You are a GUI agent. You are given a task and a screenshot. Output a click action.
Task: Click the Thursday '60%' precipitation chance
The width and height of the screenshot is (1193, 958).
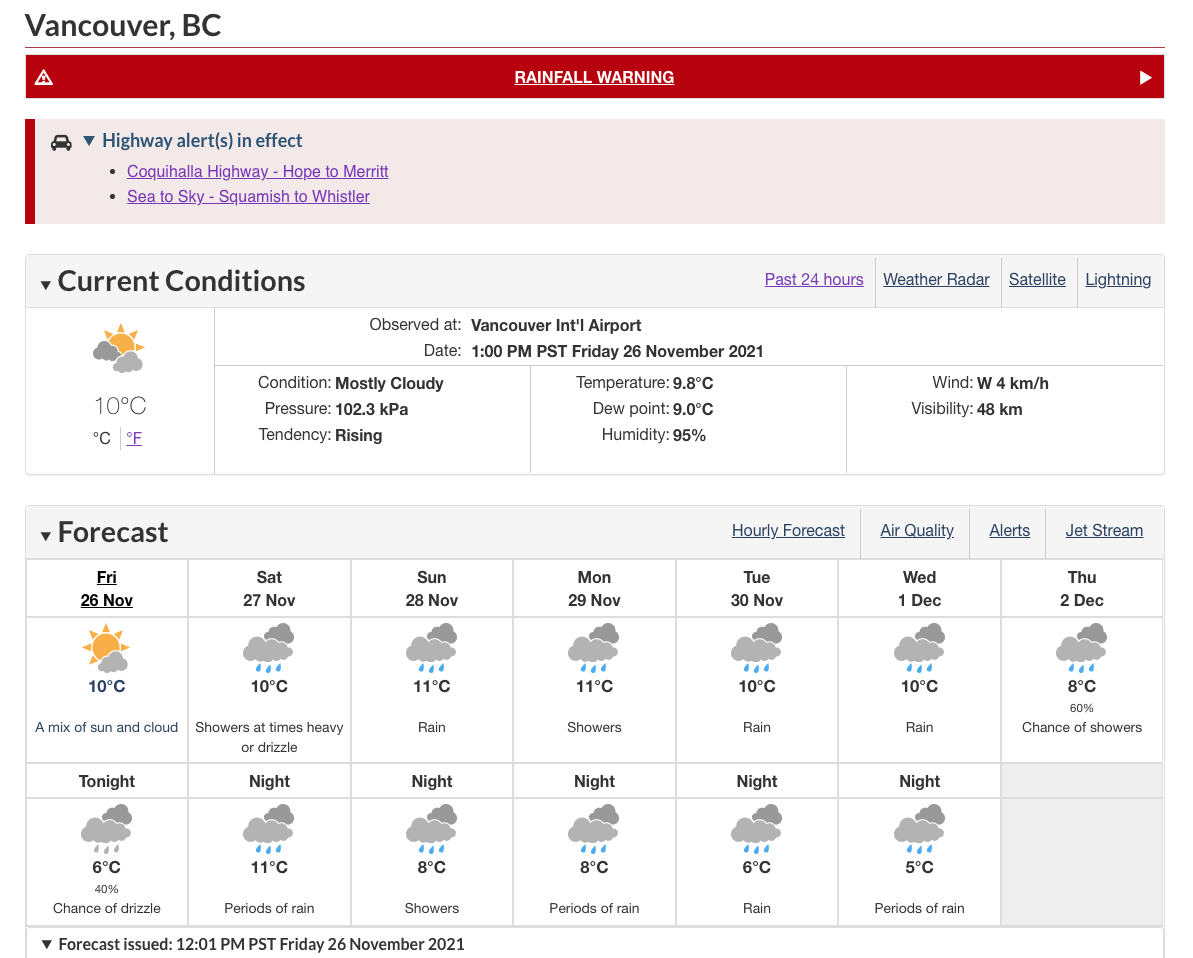tap(1081, 708)
